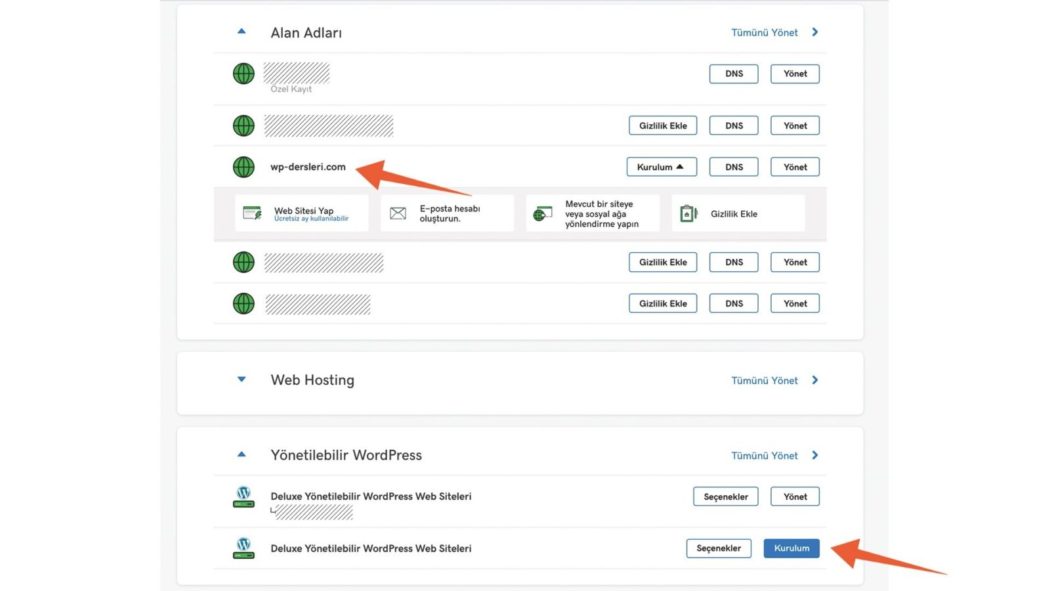1050x591 pixels.
Task: Click Seçenekler beside the blue Kurulum button
Action: [719, 548]
